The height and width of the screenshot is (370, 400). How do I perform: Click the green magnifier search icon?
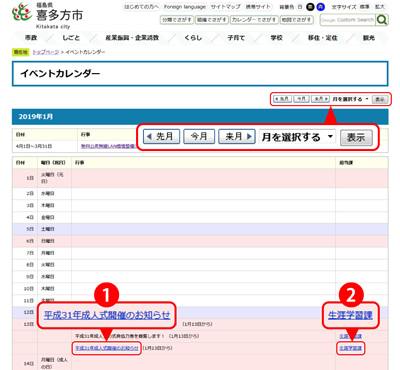[382, 20]
